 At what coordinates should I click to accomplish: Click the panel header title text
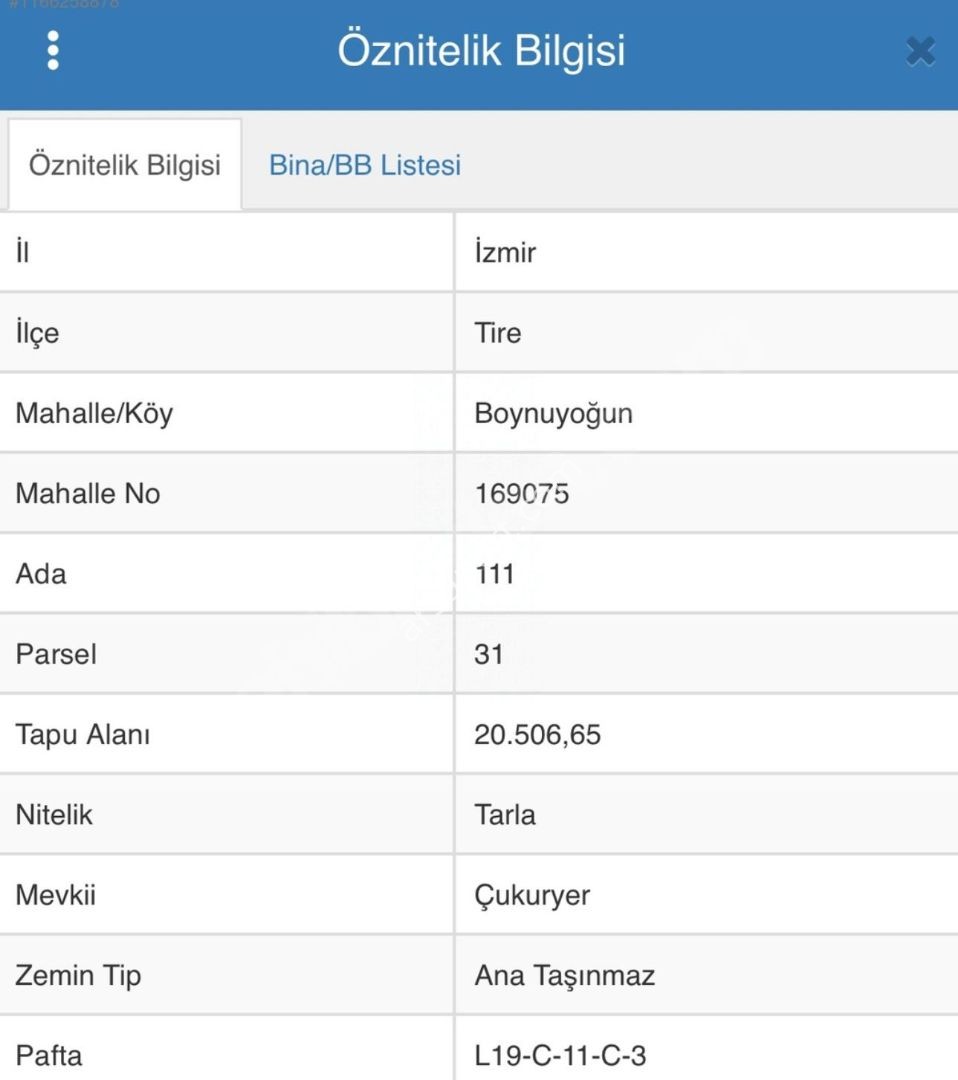coord(481,51)
